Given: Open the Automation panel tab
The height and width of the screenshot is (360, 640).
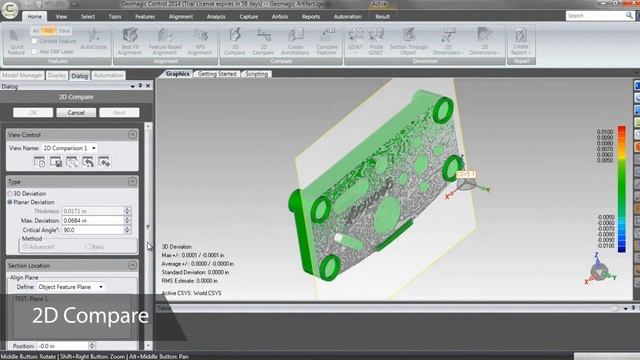Looking at the screenshot, I should (x=108, y=76).
